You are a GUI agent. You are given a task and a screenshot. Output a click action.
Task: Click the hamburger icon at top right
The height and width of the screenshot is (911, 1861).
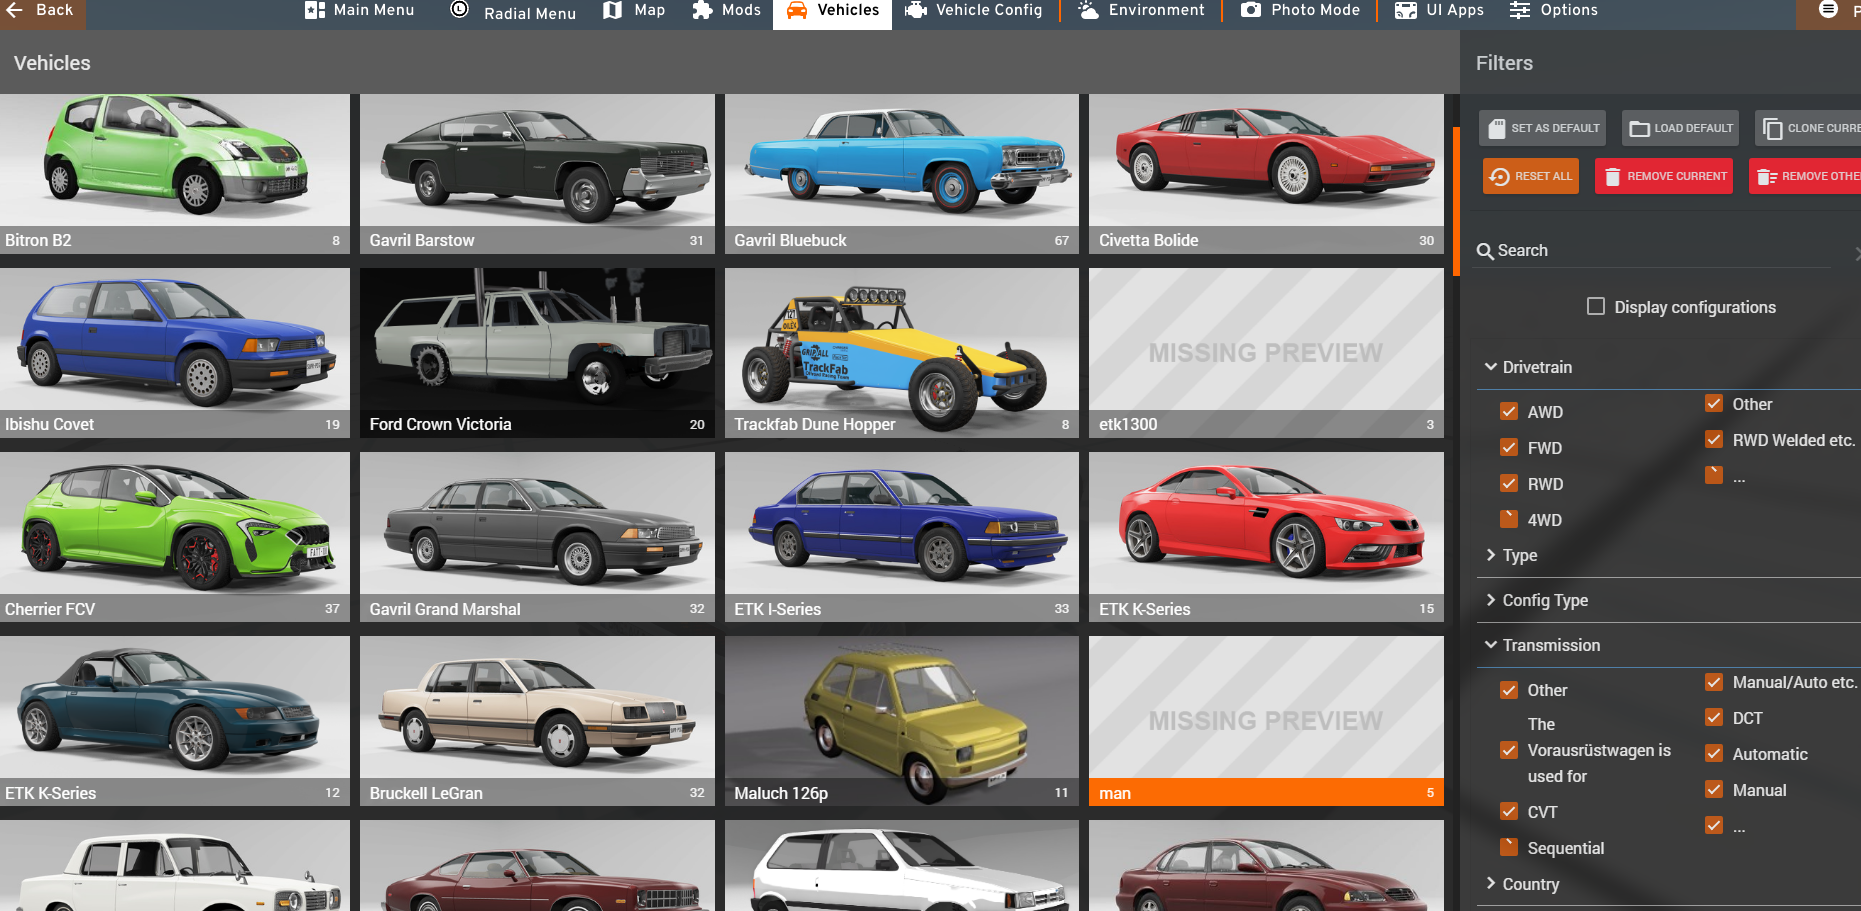(1828, 10)
